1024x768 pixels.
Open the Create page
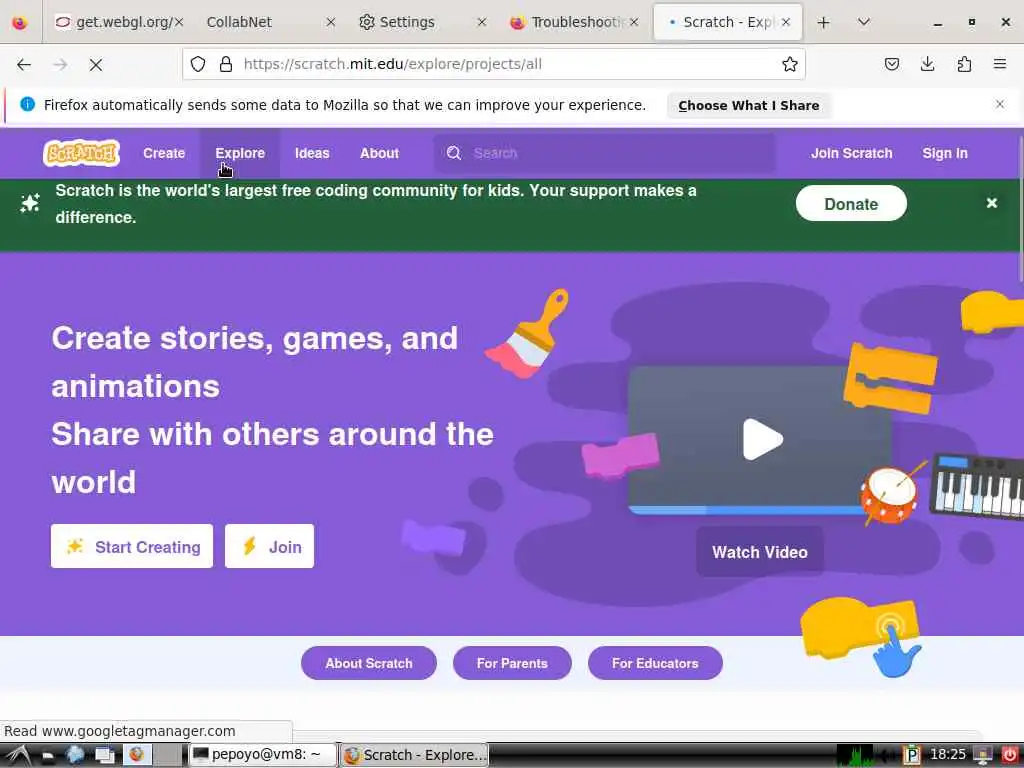click(x=164, y=153)
